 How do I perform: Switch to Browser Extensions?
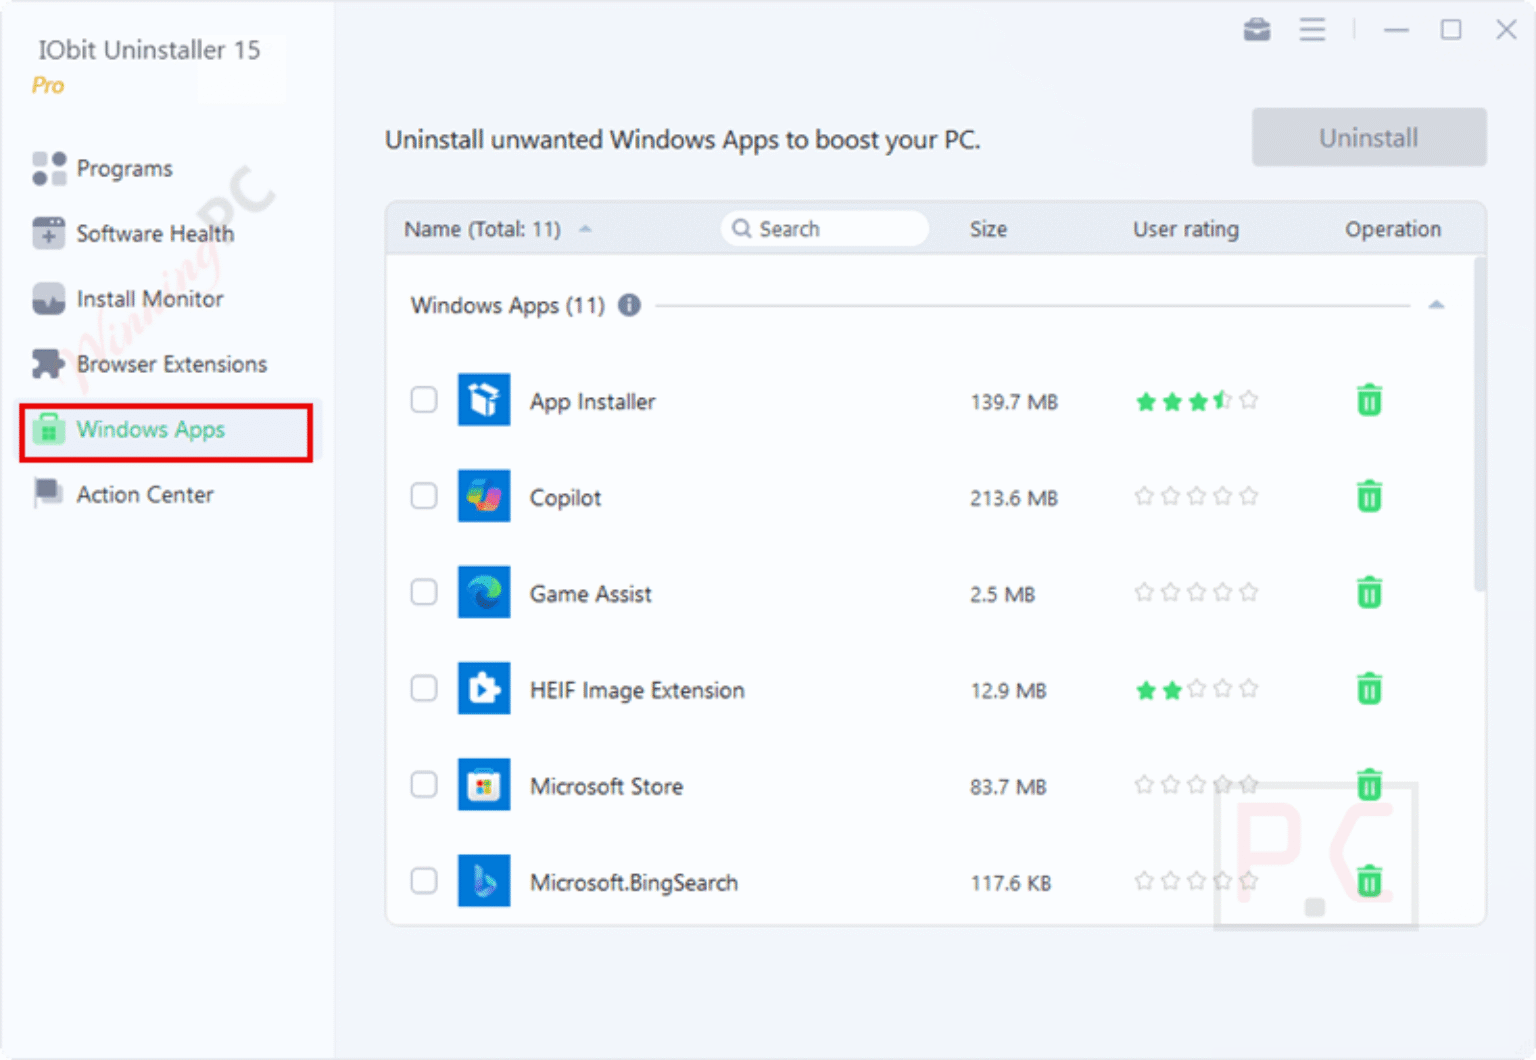pyautogui.click(x=150, y=364)
